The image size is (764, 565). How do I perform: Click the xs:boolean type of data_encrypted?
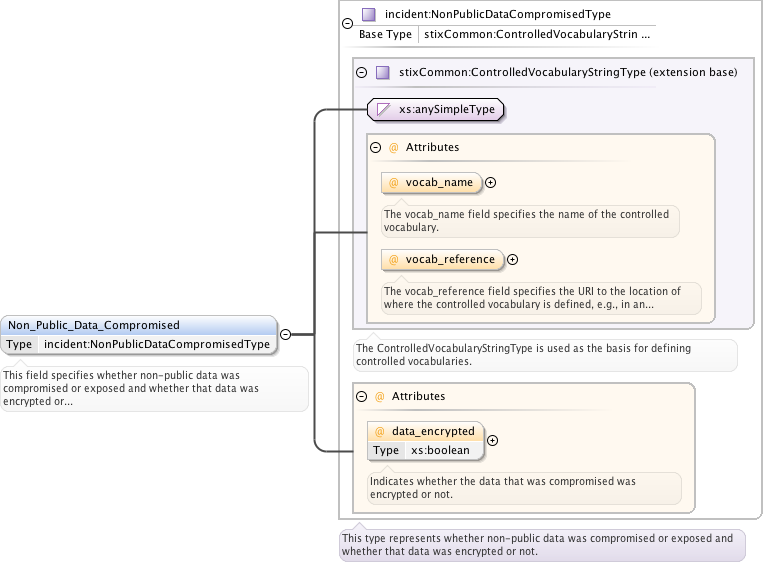[x=440, y=450]
